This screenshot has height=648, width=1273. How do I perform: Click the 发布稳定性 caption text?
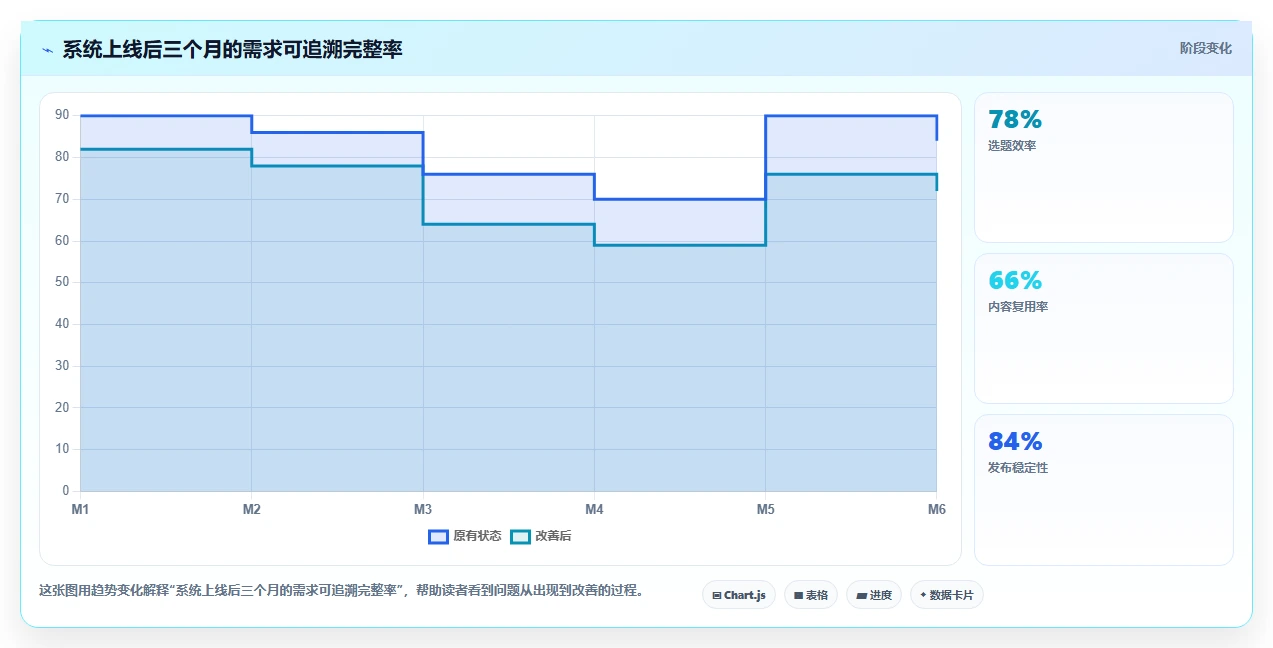tap(1018, 468)
